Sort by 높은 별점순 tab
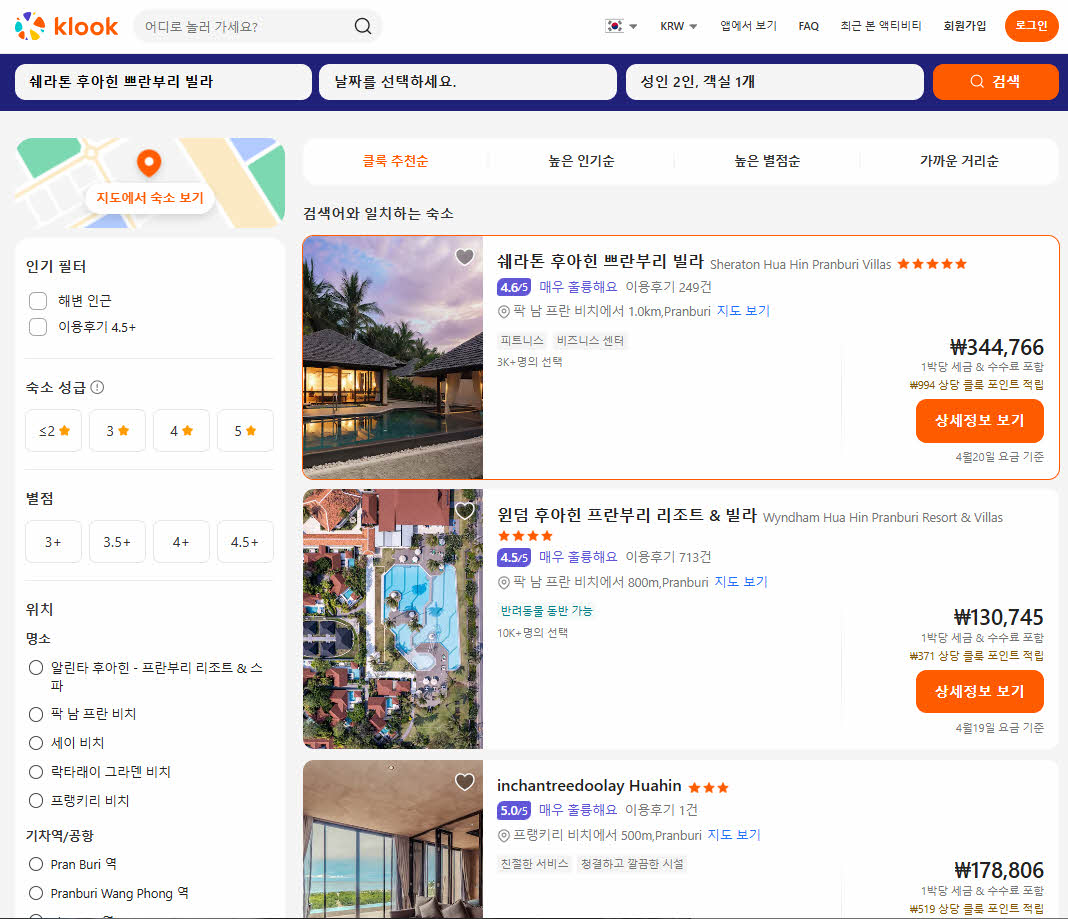This screenshot has width=1068, height=919. [x=767, y=161]
